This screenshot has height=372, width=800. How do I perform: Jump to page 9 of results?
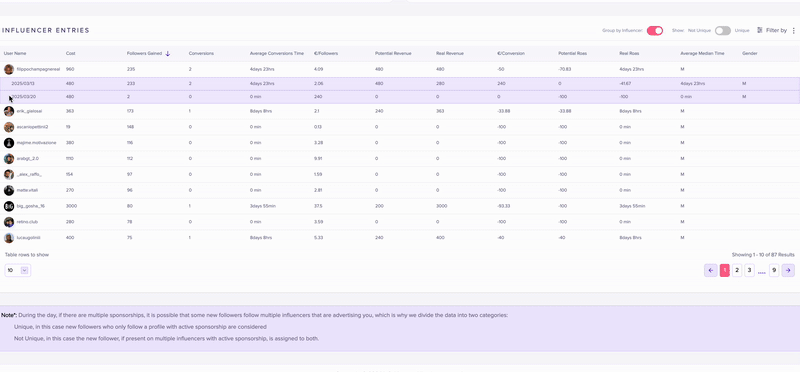pyautogui.click(x=774, y=270)
